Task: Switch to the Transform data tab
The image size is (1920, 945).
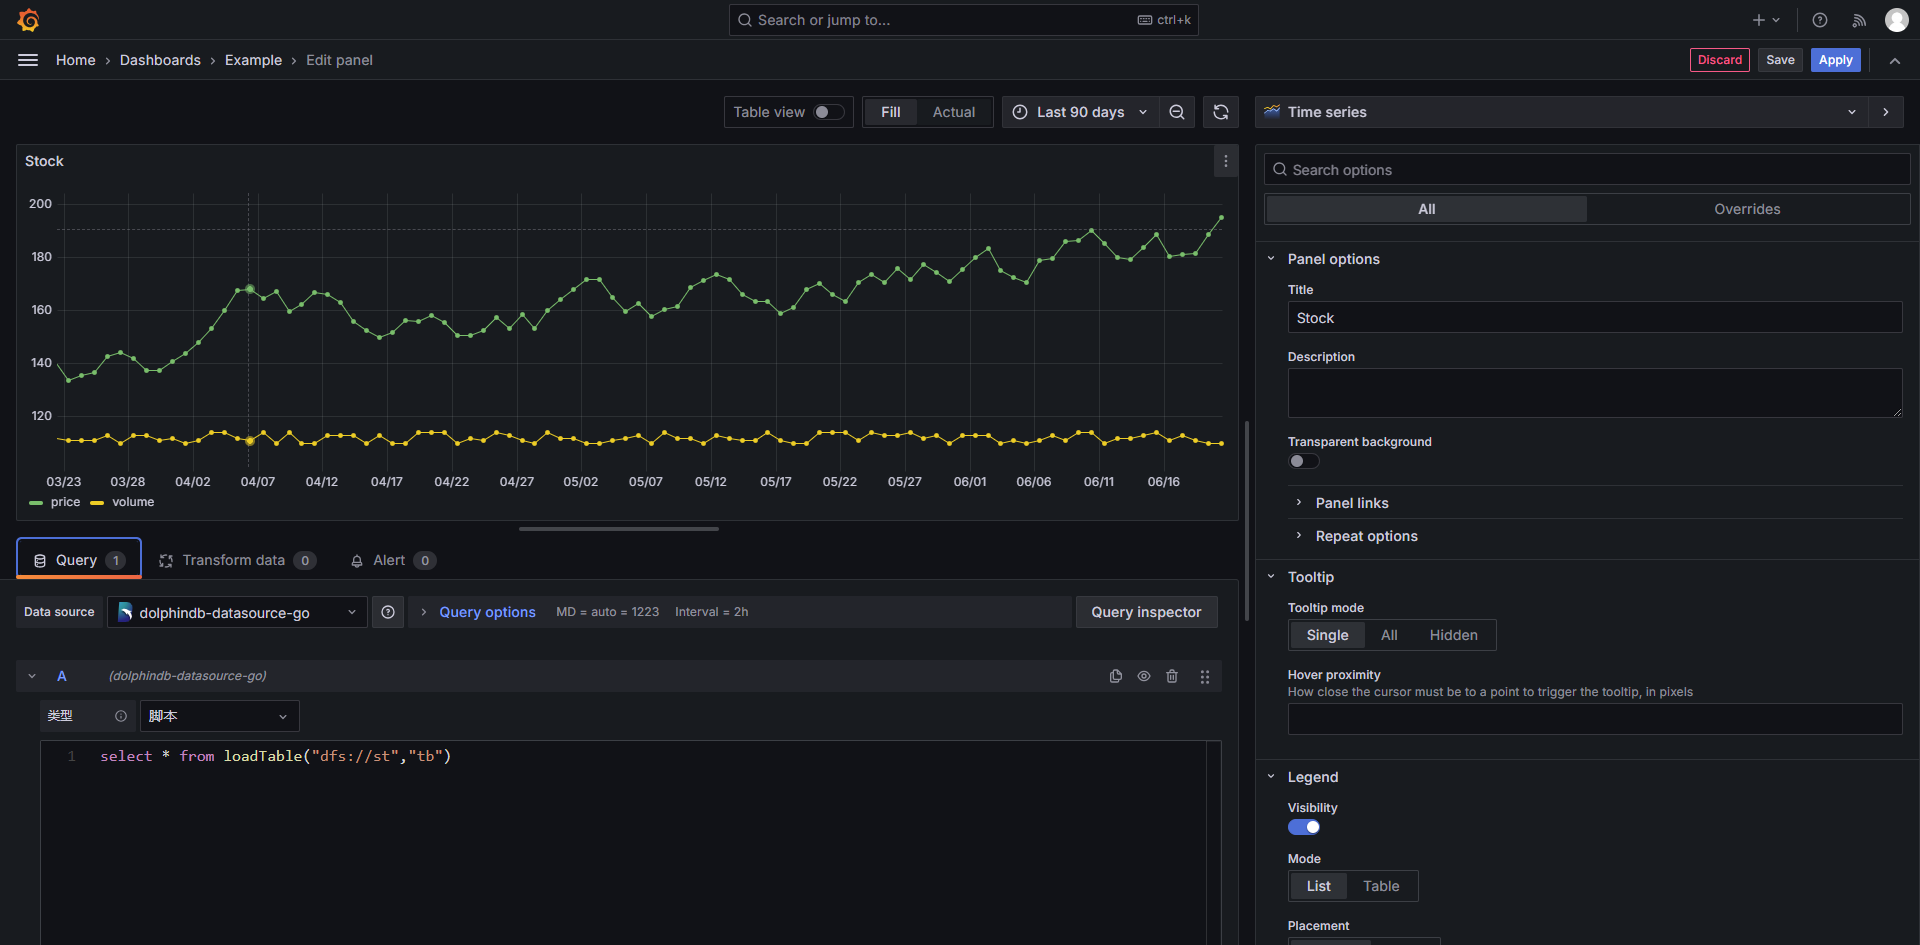Action: 237,560
